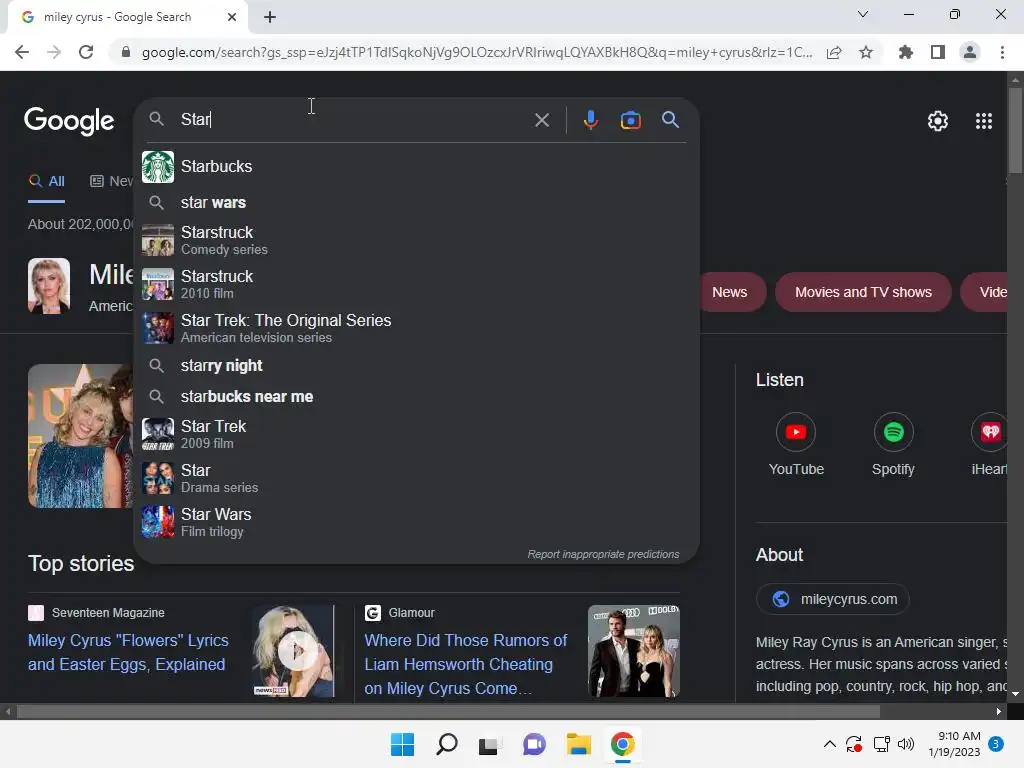The height and width of the screenshot is (768, 1024).
Task: Click the address bar URL
Action: tap(477, 52)
